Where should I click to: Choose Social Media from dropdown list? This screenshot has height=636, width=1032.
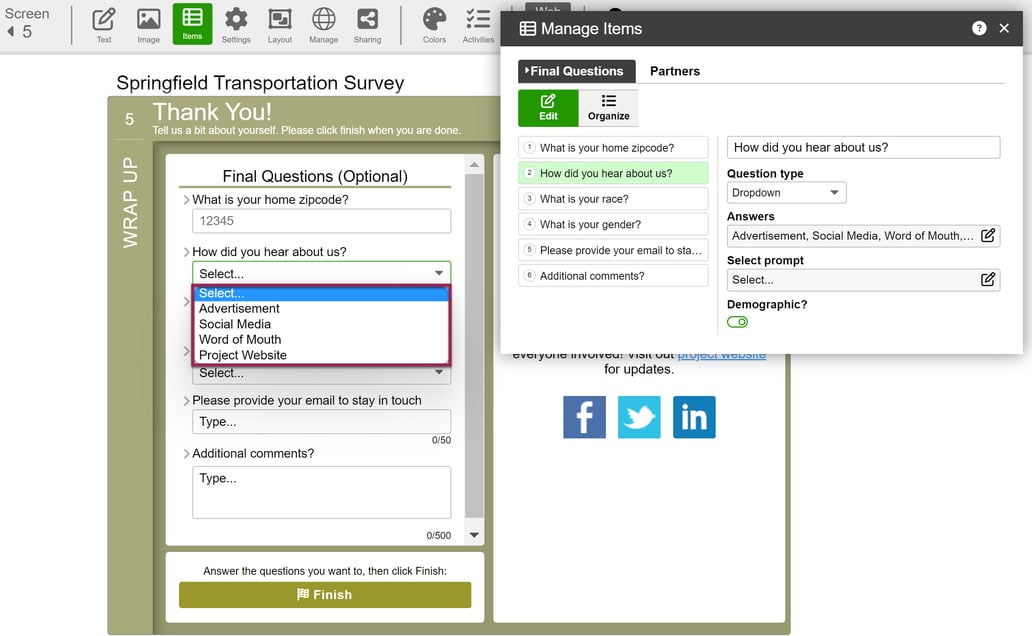tap(235, 324)
